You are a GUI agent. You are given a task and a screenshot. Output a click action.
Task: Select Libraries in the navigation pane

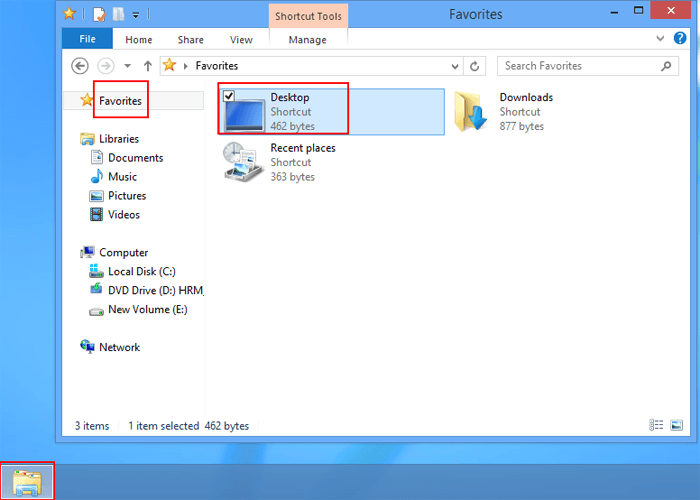pyautogui.click(x=119, y=139)
